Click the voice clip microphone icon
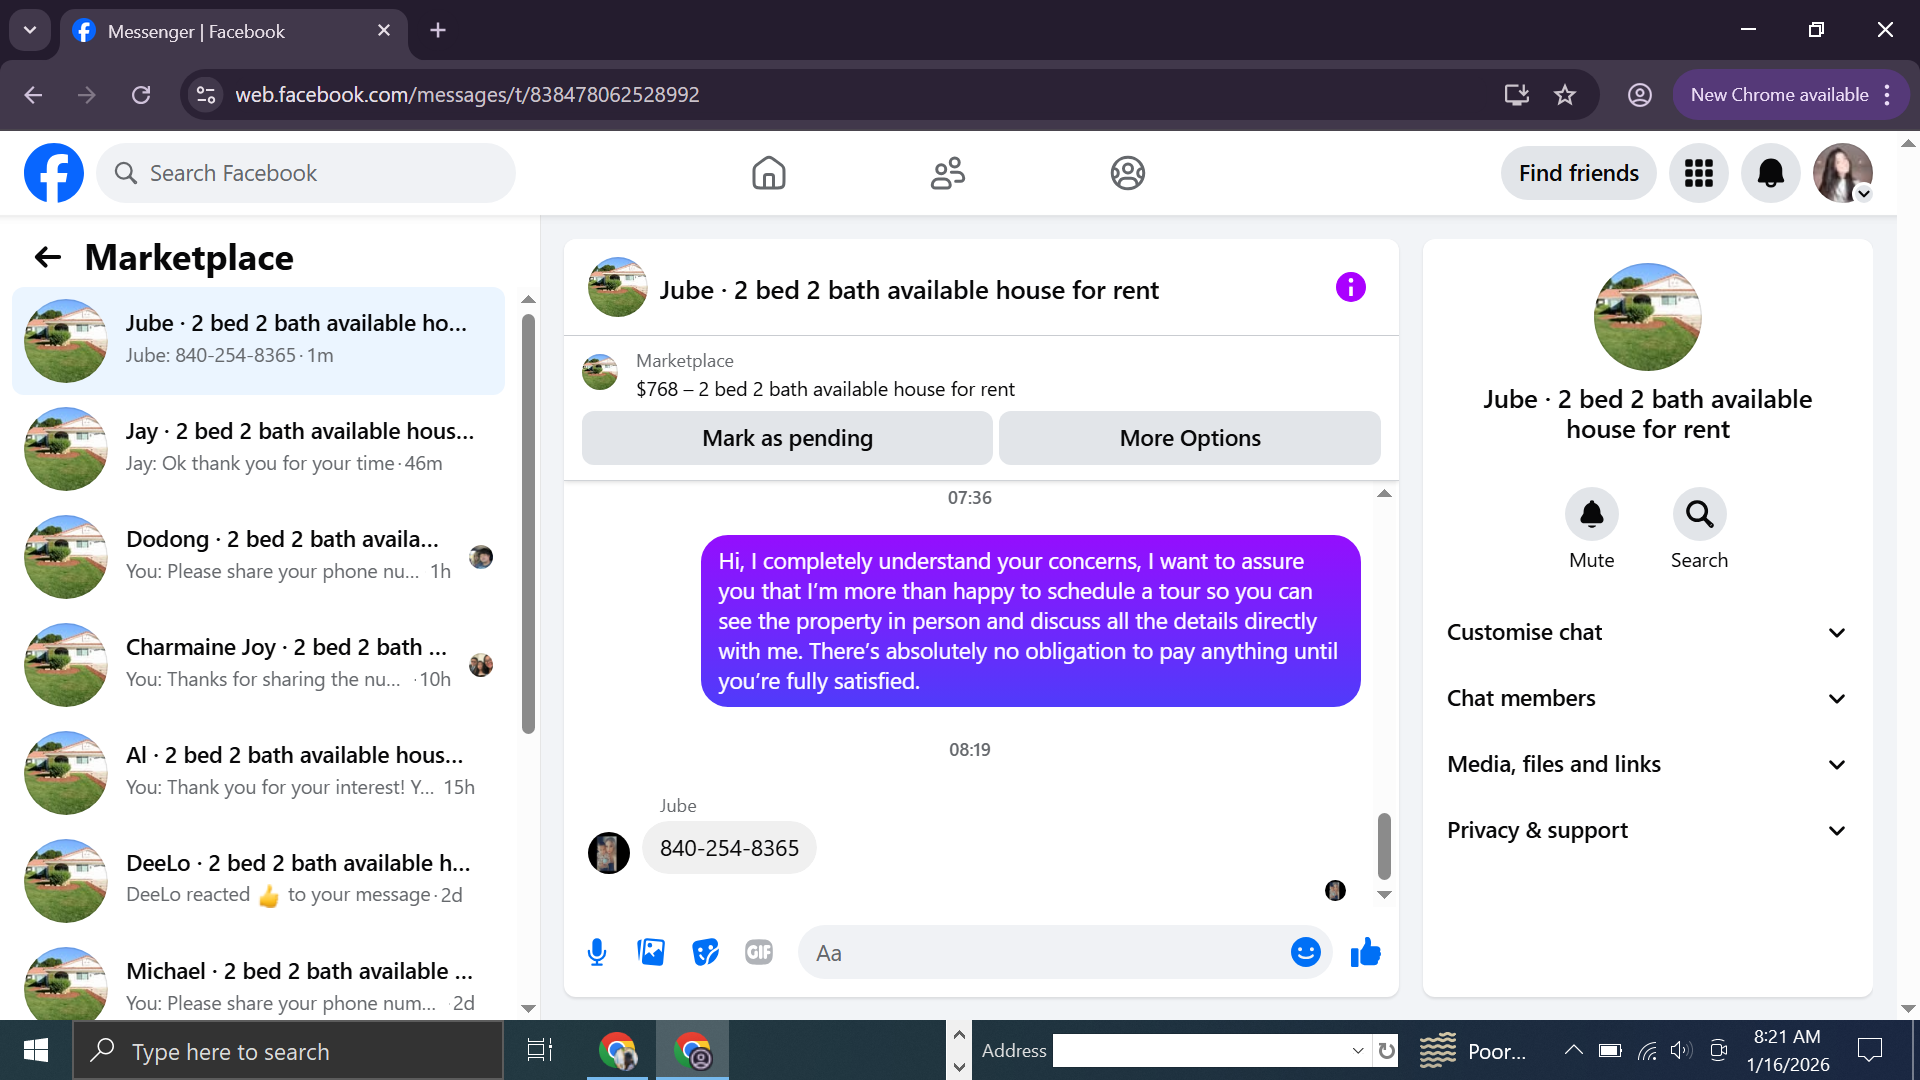 (597, 952)
